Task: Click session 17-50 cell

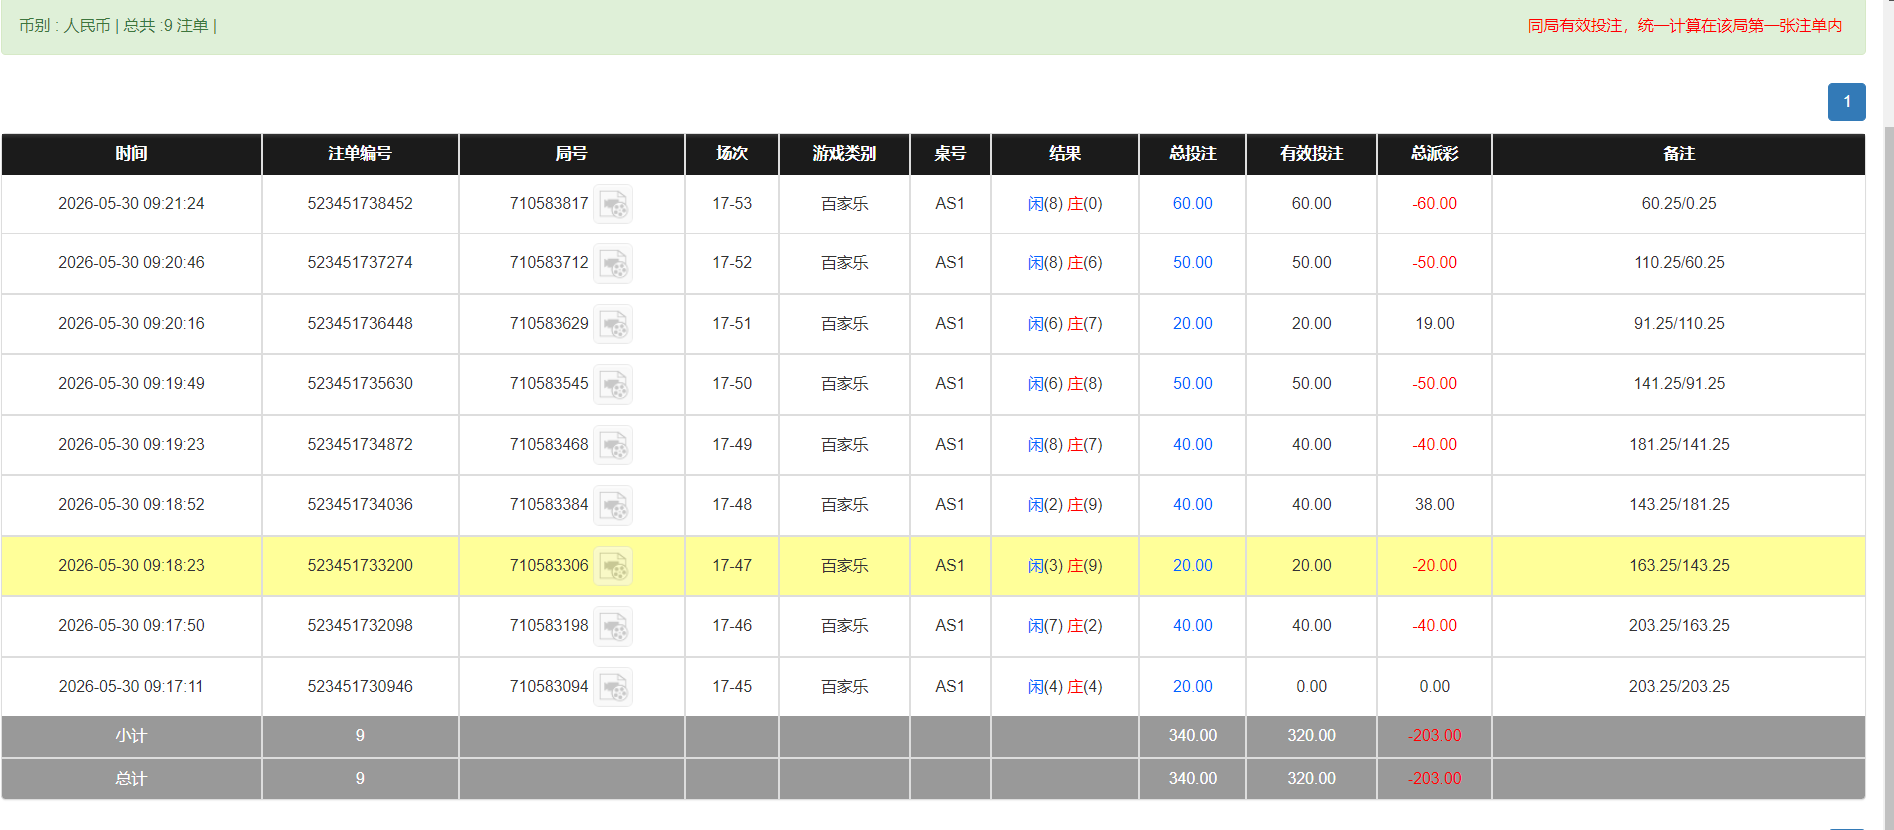Action: click(732, 384)
